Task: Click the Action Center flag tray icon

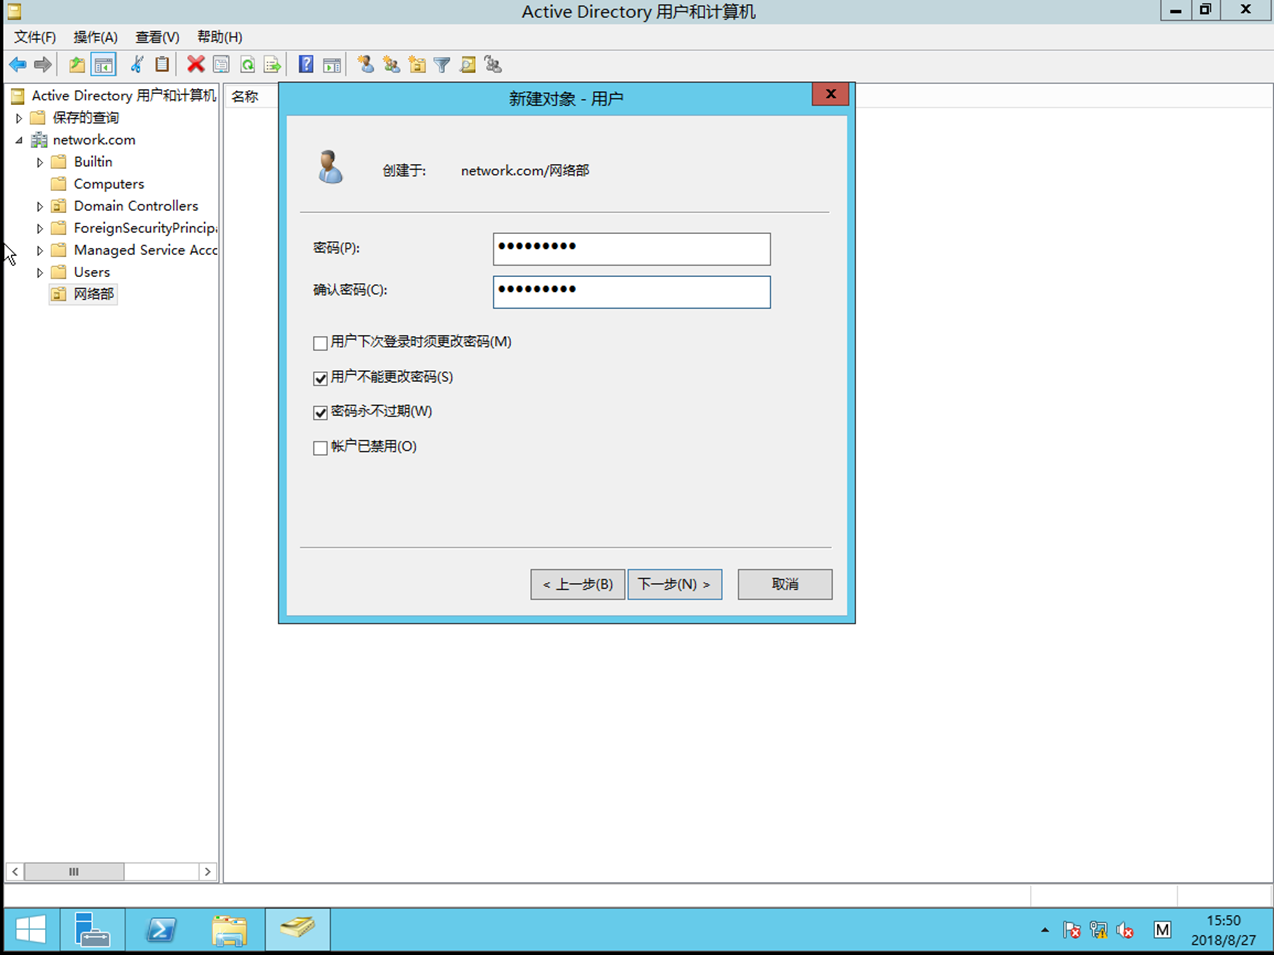Action: pyautogui.click(x=1071, y=930)
